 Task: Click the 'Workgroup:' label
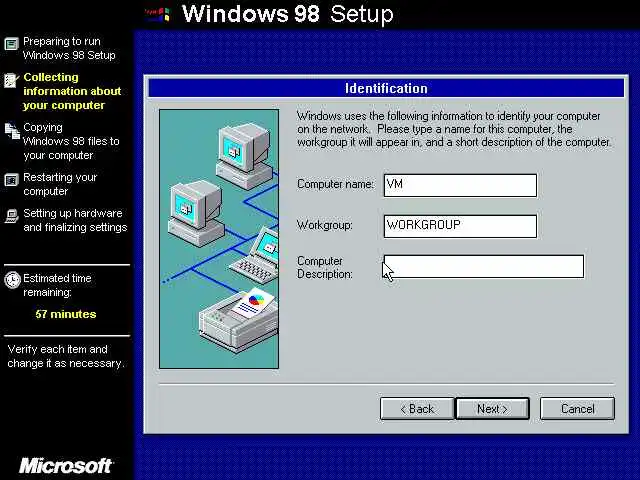click(x=324, y=225)
